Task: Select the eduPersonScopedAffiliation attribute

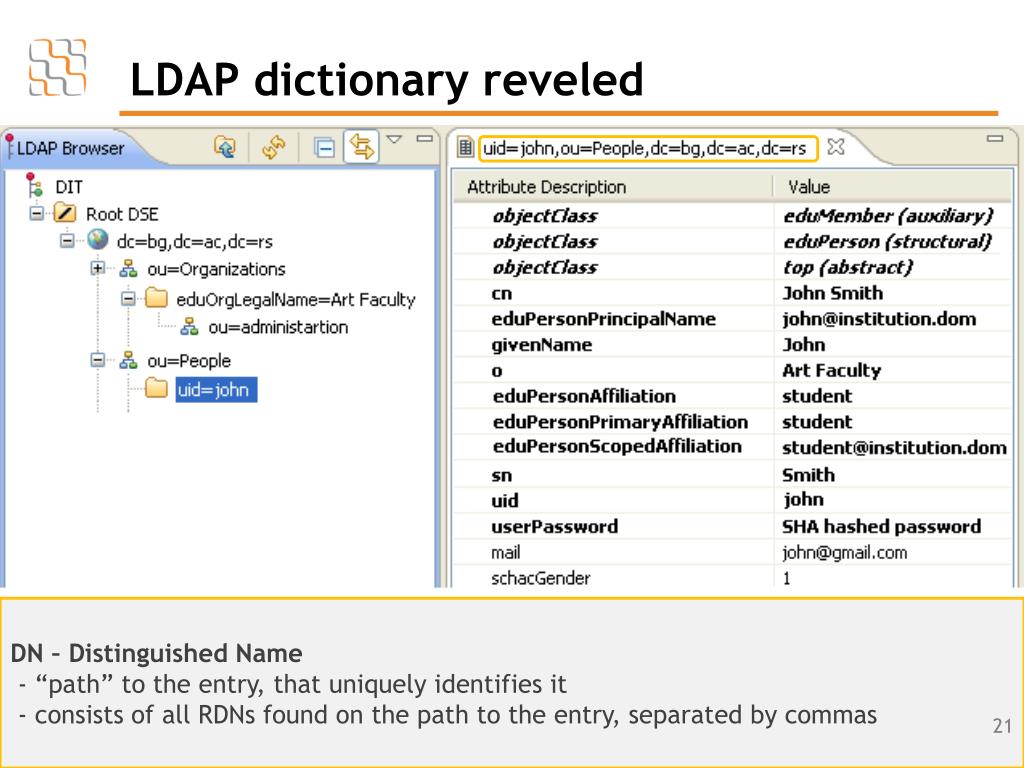Action: pos(617,446)
